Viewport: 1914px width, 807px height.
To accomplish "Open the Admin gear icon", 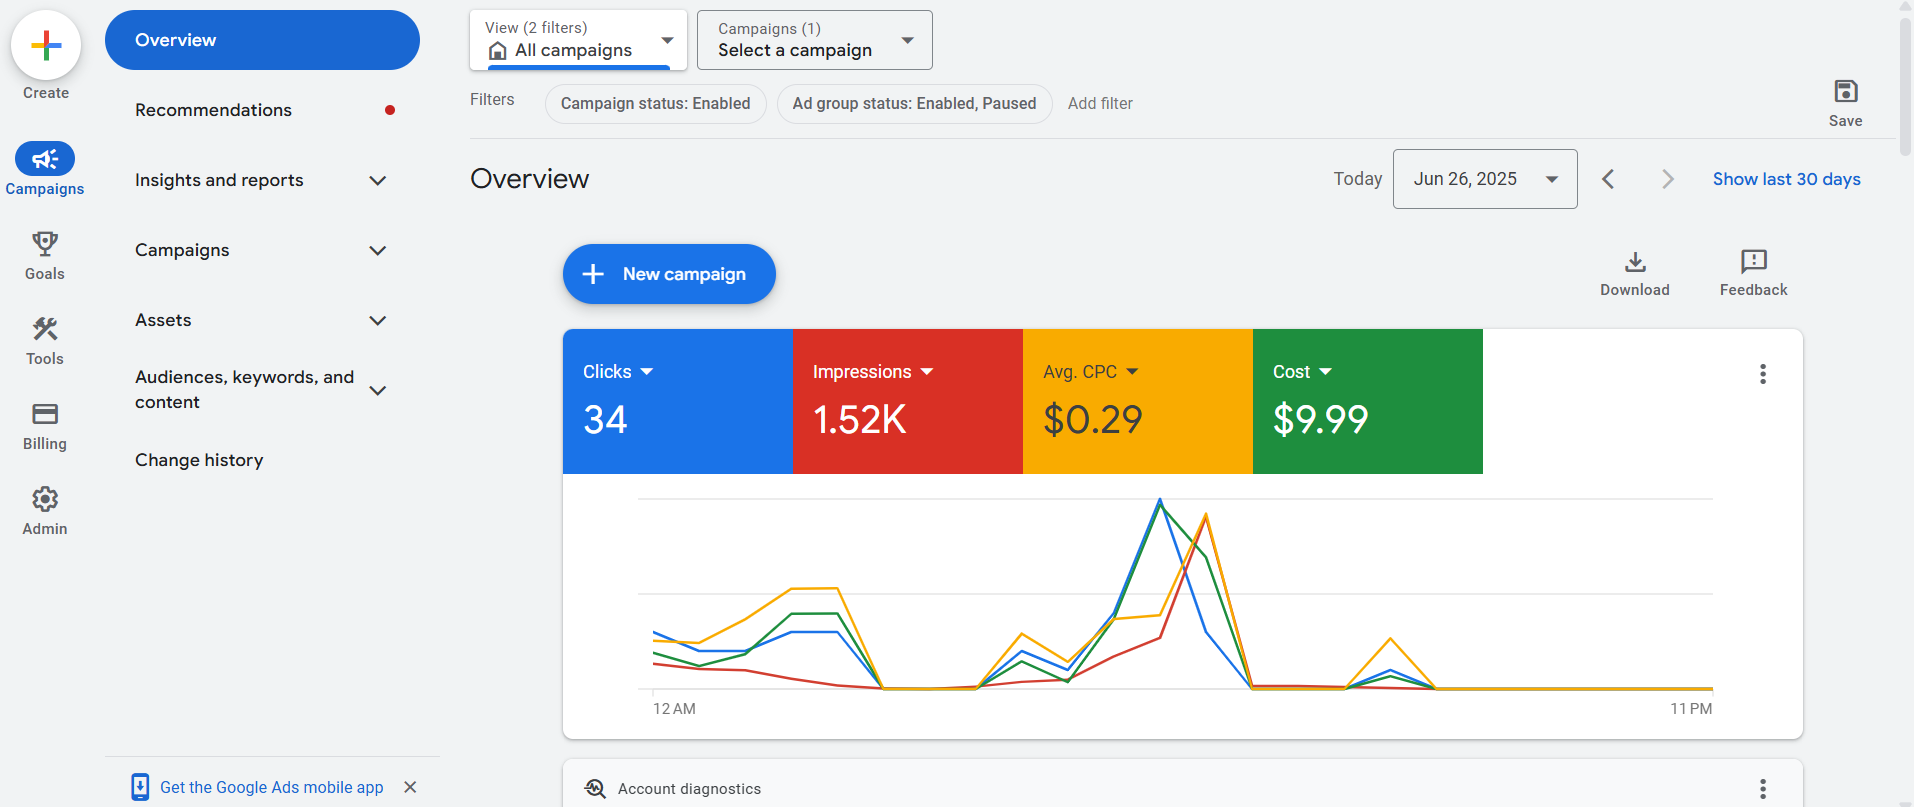I will click(x=45, y=498).
